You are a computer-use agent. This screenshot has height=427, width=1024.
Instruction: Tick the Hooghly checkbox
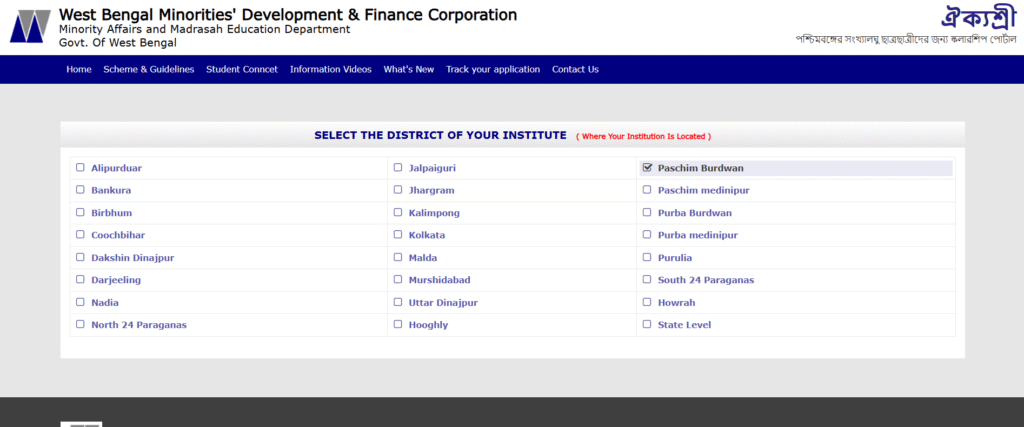point(398,324)
